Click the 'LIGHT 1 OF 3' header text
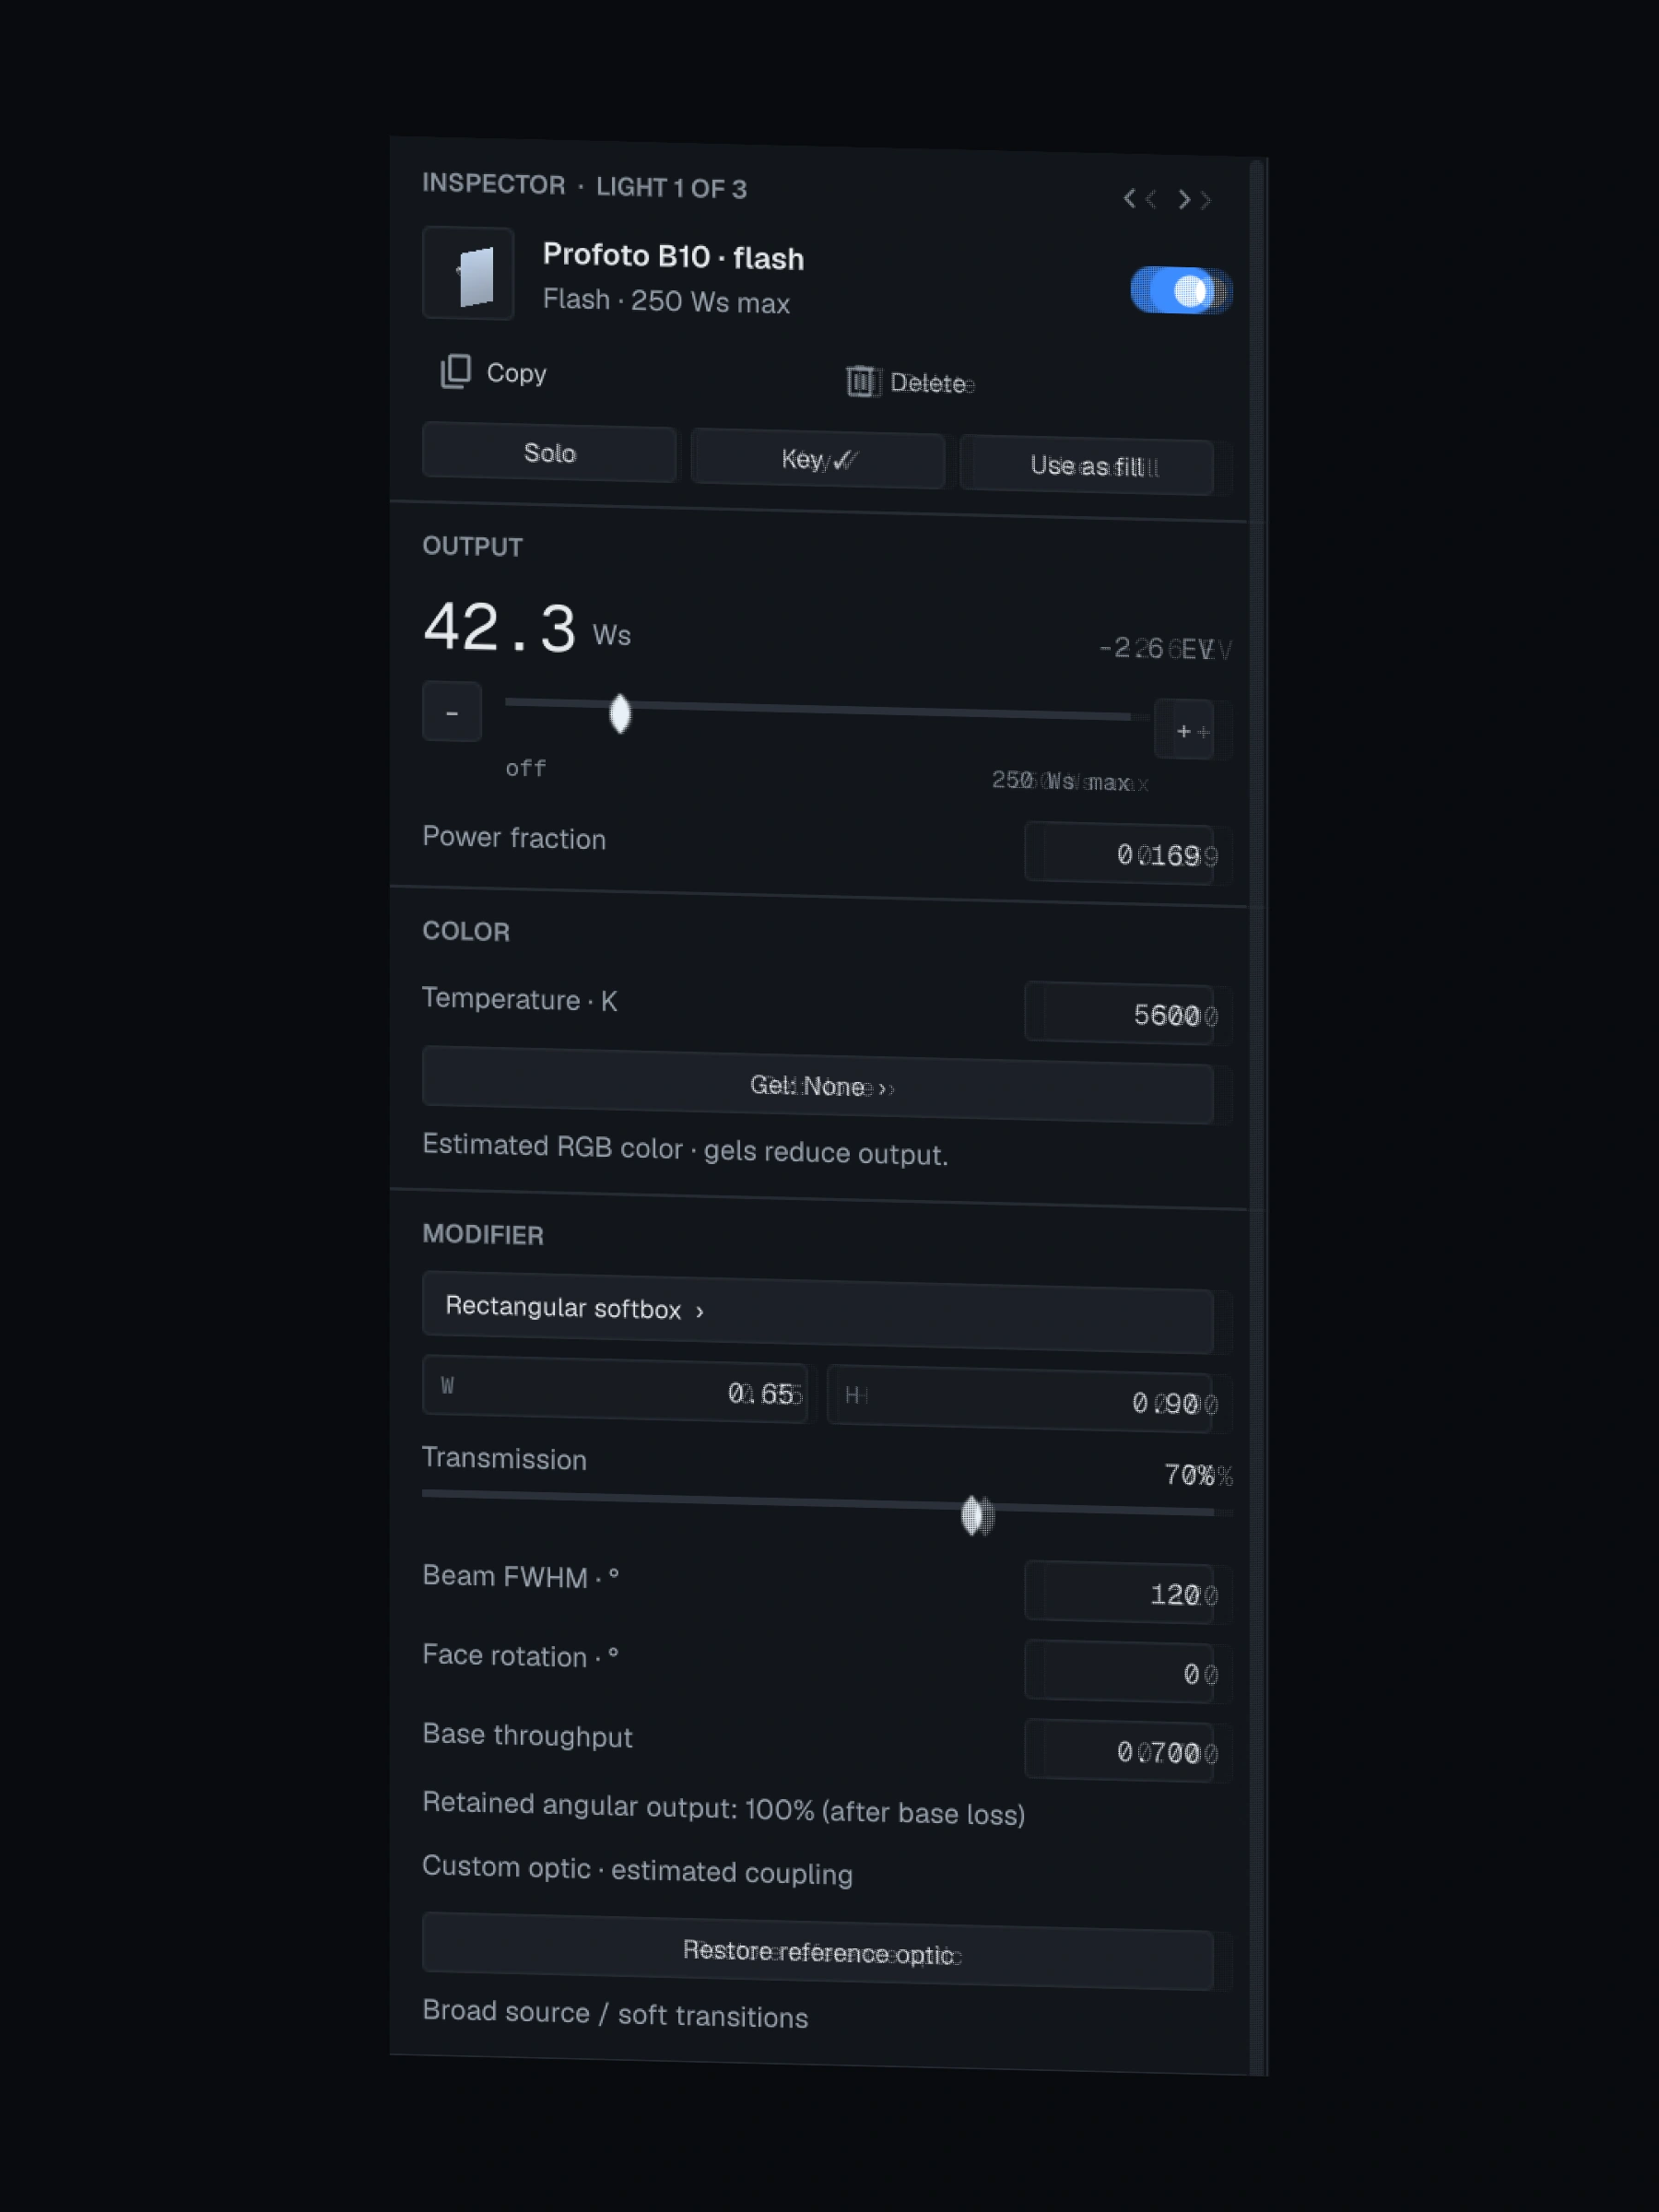1659x2212 pixels. pyautogui.click(x=671, y=187)
